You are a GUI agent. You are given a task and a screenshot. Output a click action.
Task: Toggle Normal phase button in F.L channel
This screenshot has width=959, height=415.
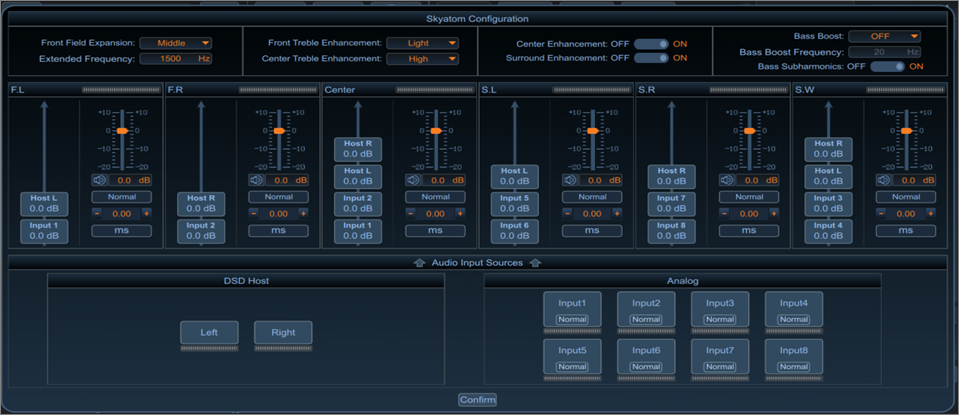tap(122, 197)
